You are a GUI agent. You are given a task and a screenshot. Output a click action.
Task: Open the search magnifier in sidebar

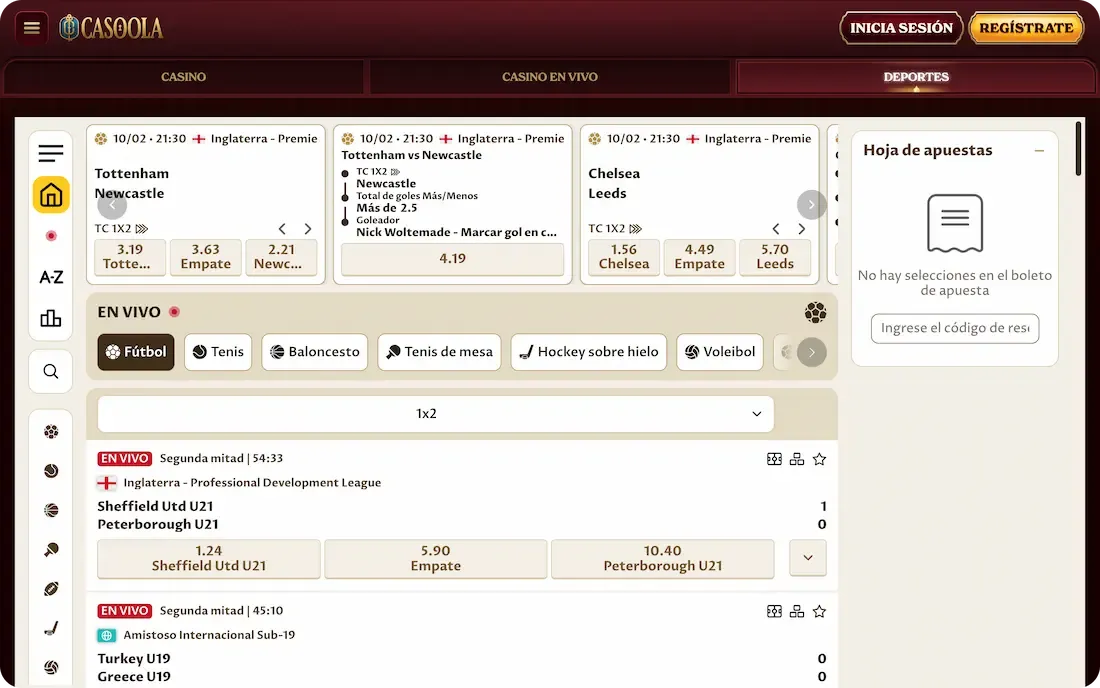point(51,372)
